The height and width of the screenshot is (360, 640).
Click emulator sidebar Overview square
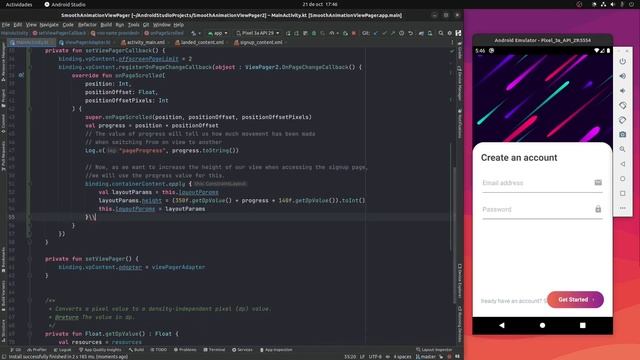622,193
